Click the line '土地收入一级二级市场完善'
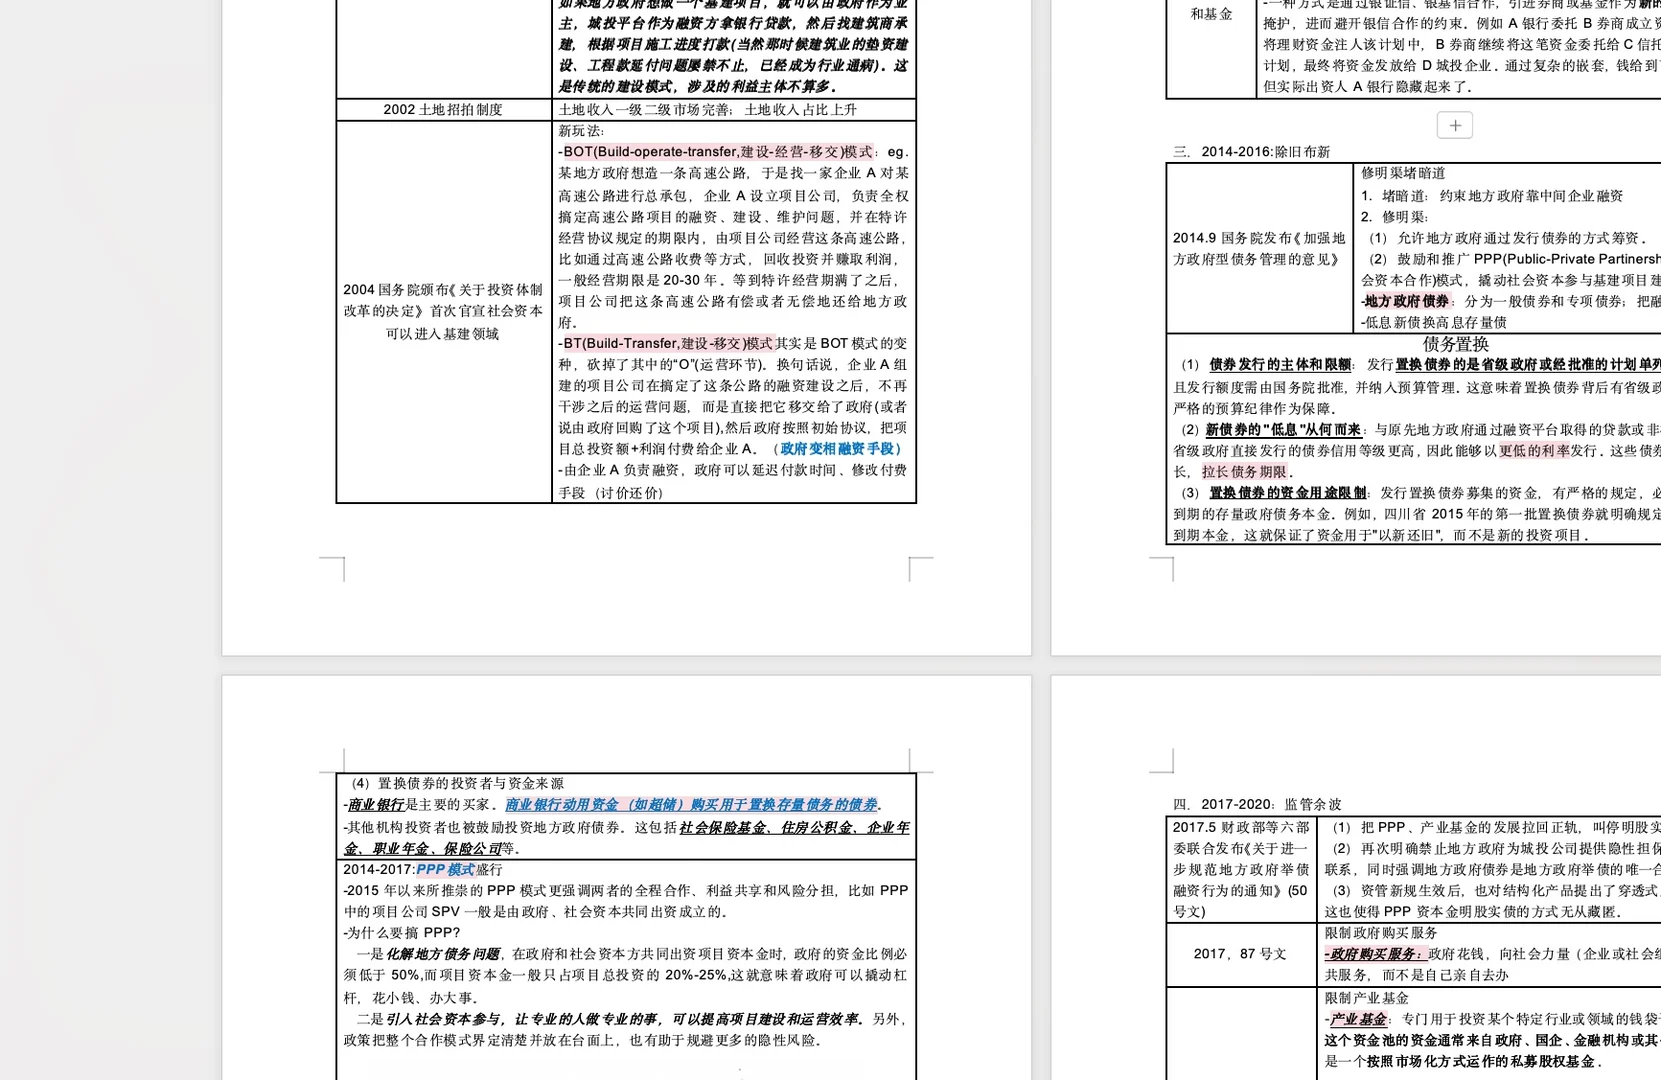The width and height of the screenshot is (1661, 1080). pyautogui.click(x=644, y=110)
